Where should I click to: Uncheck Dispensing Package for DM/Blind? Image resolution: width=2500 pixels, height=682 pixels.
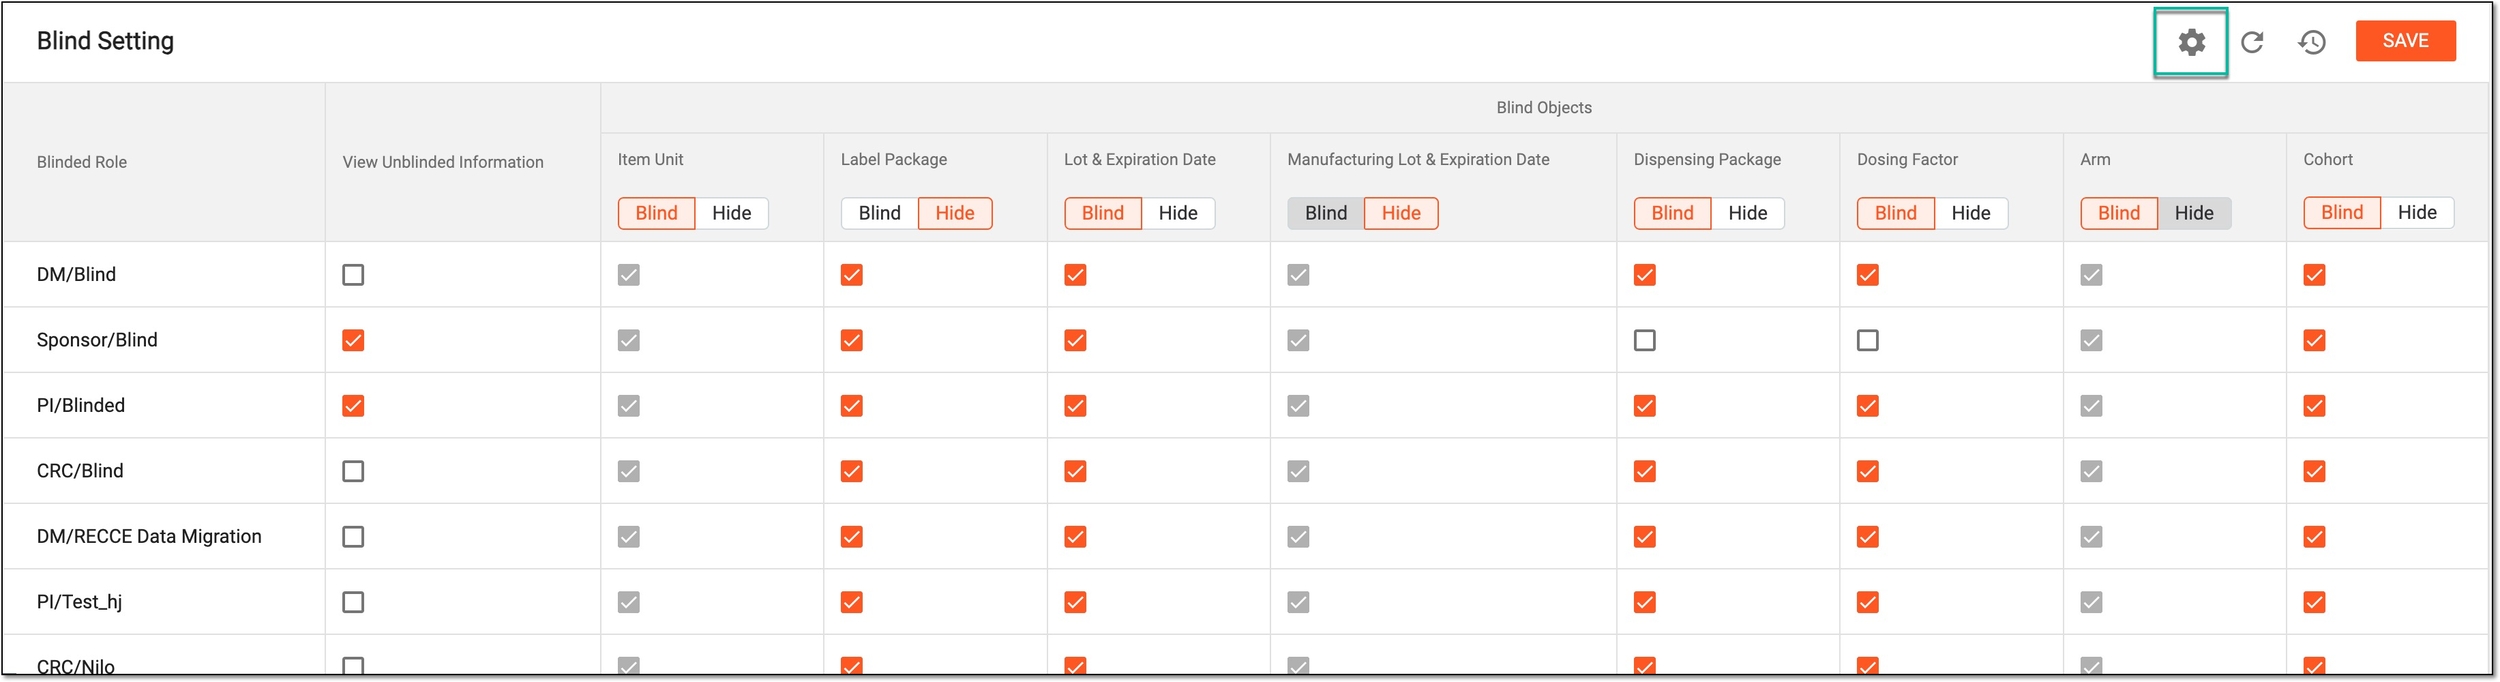tap(1645, 275)
